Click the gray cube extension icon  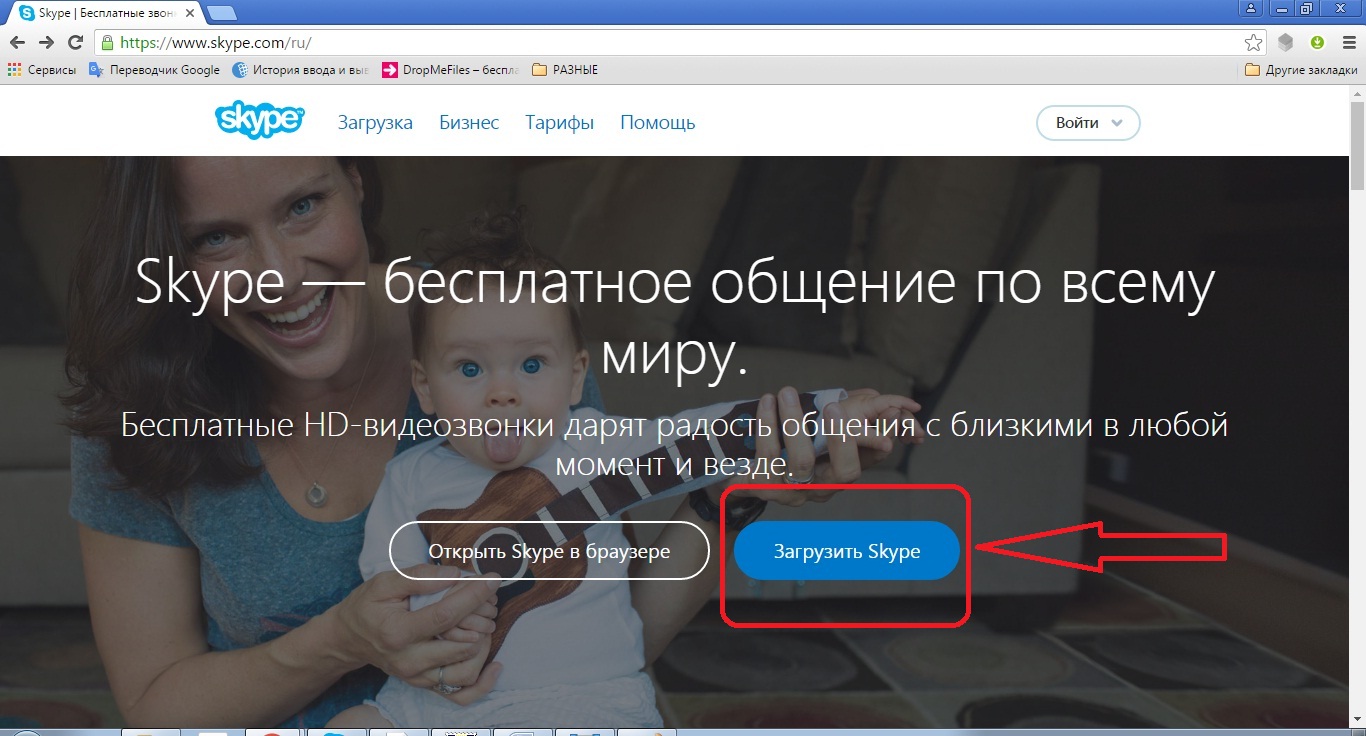click(1287, 43)
